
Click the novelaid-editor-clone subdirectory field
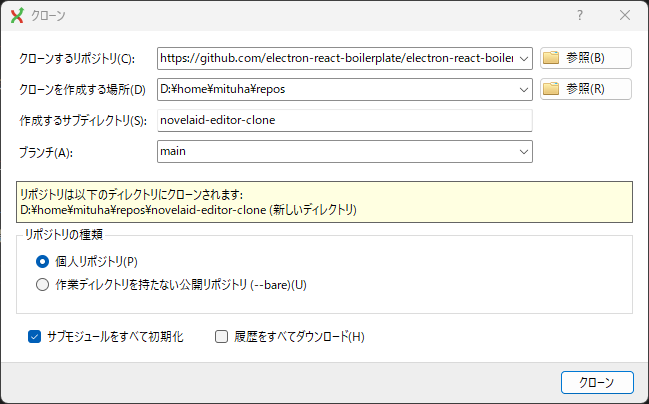coord(344,120)
